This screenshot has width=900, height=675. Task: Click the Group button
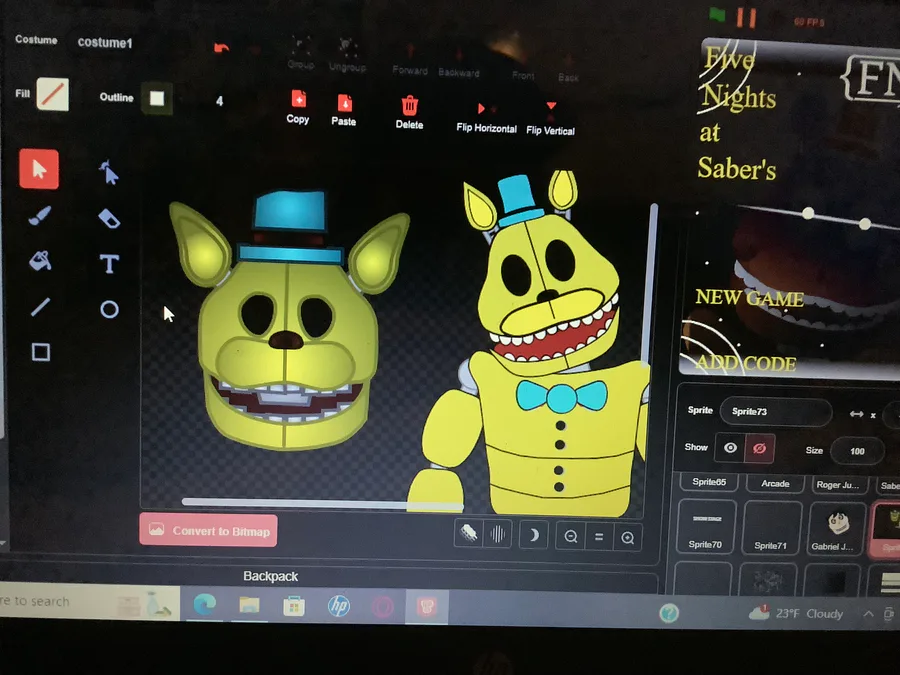pos(301,53)
